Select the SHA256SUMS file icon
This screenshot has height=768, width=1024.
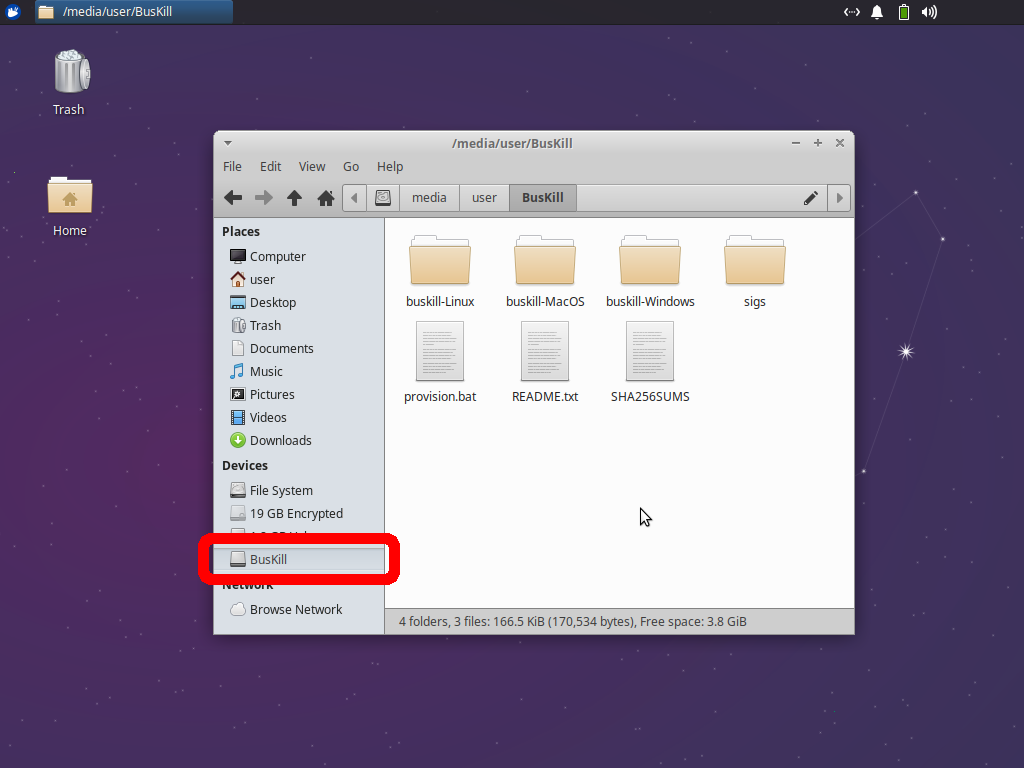[650, 351]
